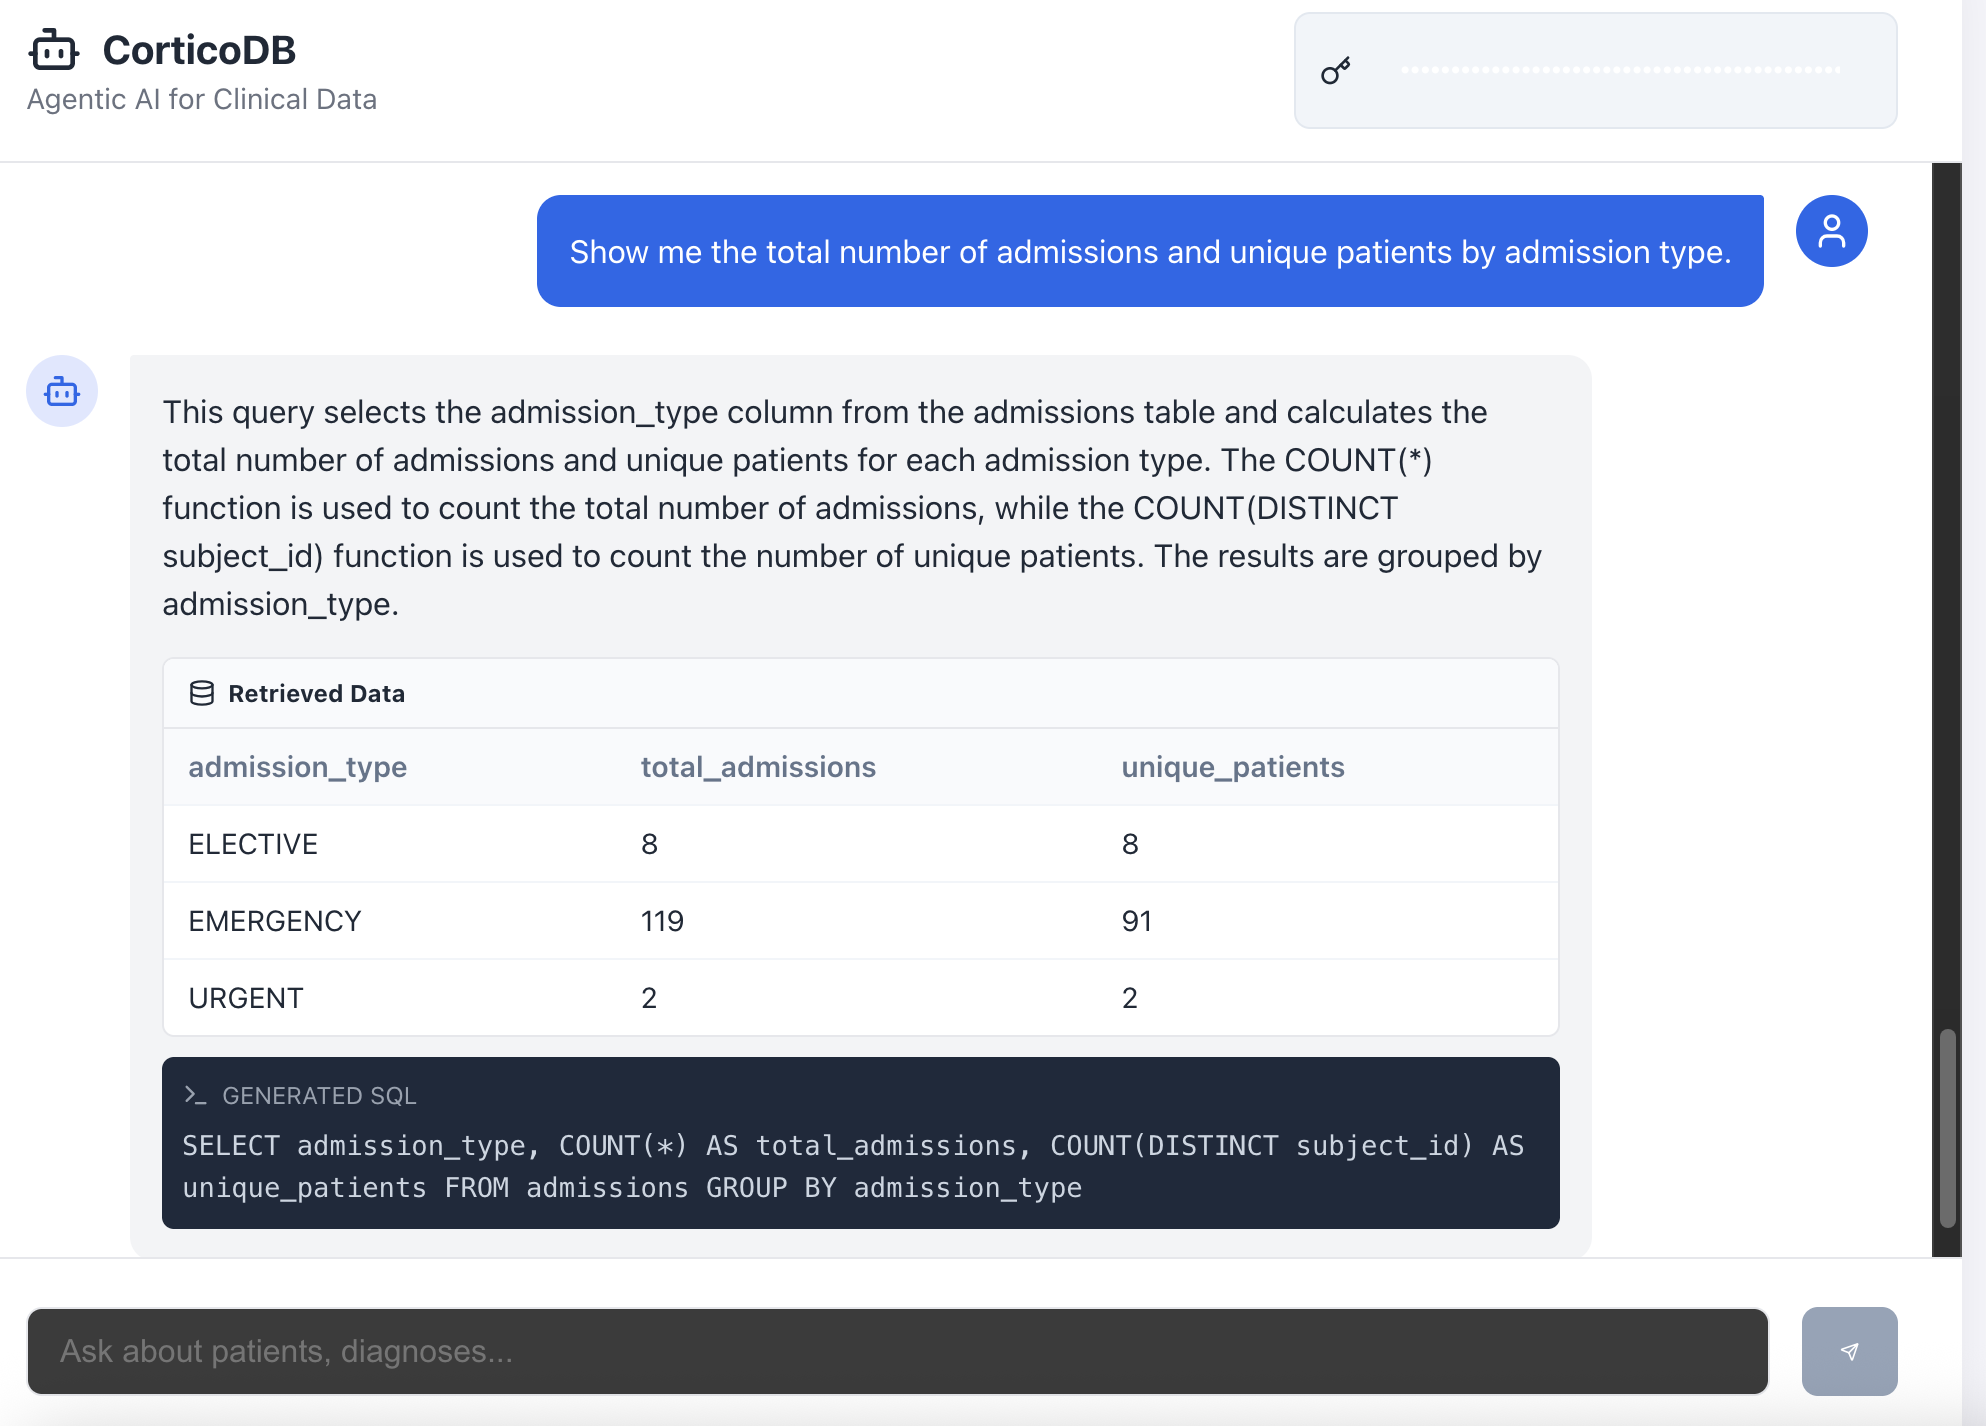The width and height of the screenshot is (1986, 1426).
Task: Select the URGENT table row
Action: click(860, 998)
